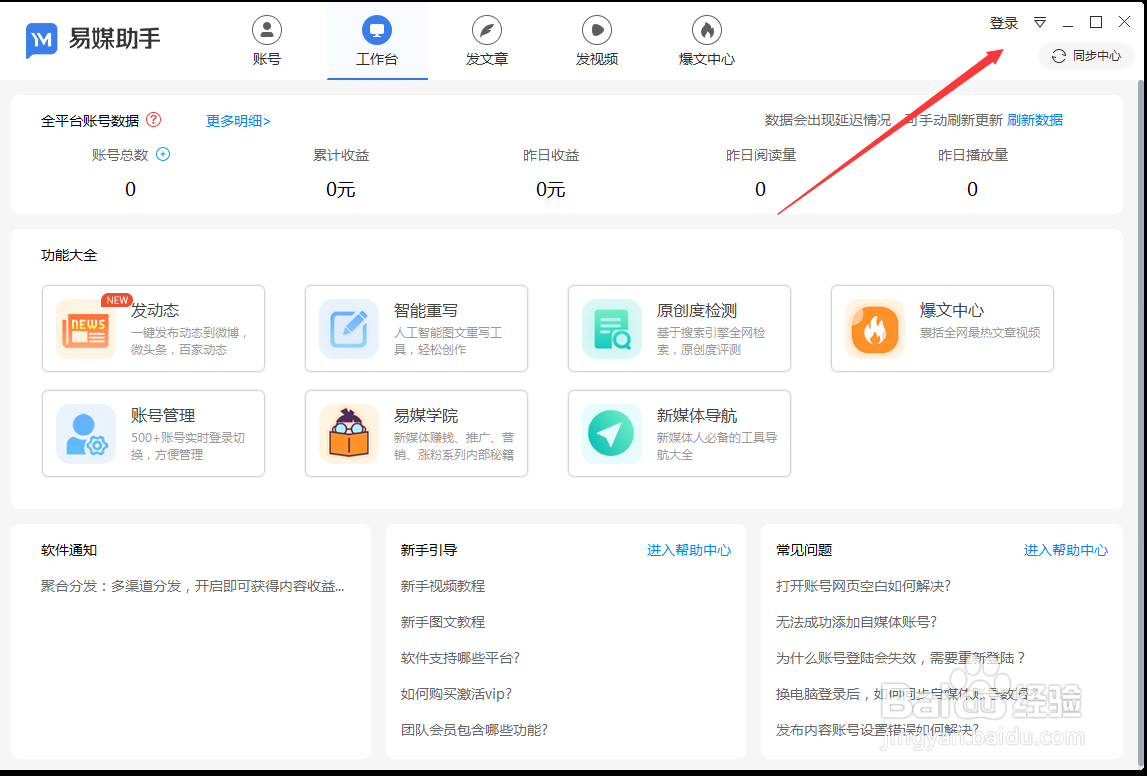Open the 爆文中心 flame icon in top bar
Image resolution: width=1147 pixels, height=776 pixels.
point(707,30)
